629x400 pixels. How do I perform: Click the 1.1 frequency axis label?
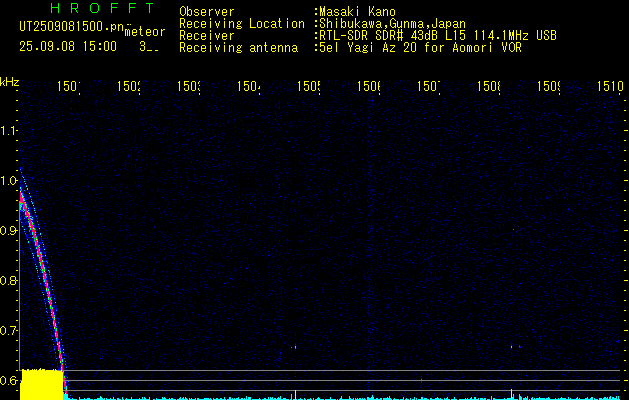click(x=8, y=131)
